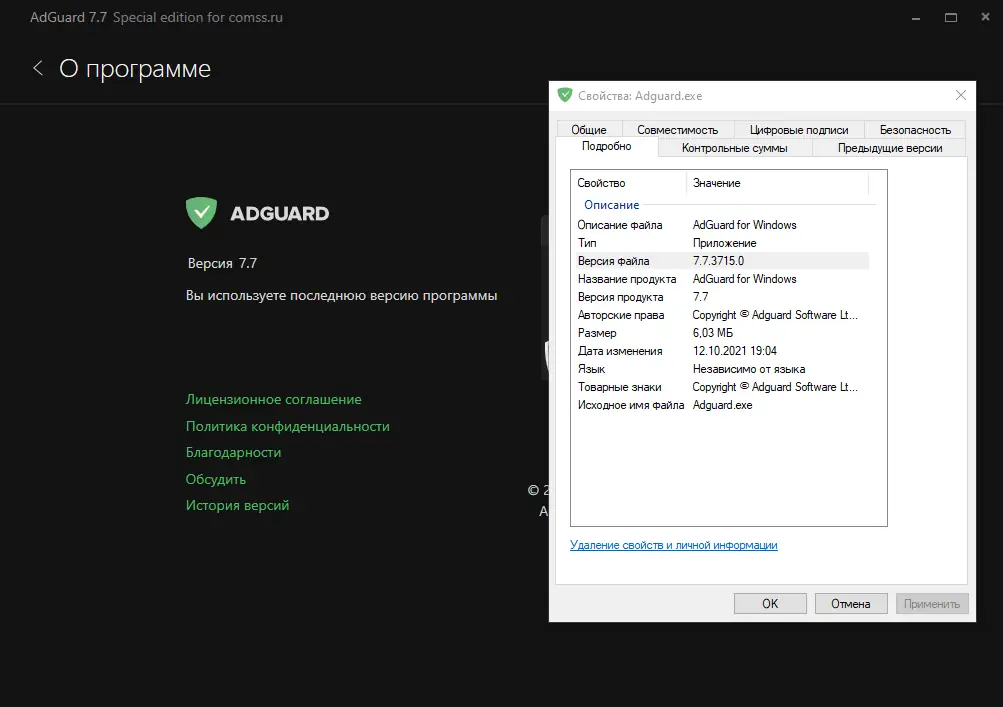The image size is (1003, 707).
Task: Open the Совместимость tab
Action: tap(678, 130)
